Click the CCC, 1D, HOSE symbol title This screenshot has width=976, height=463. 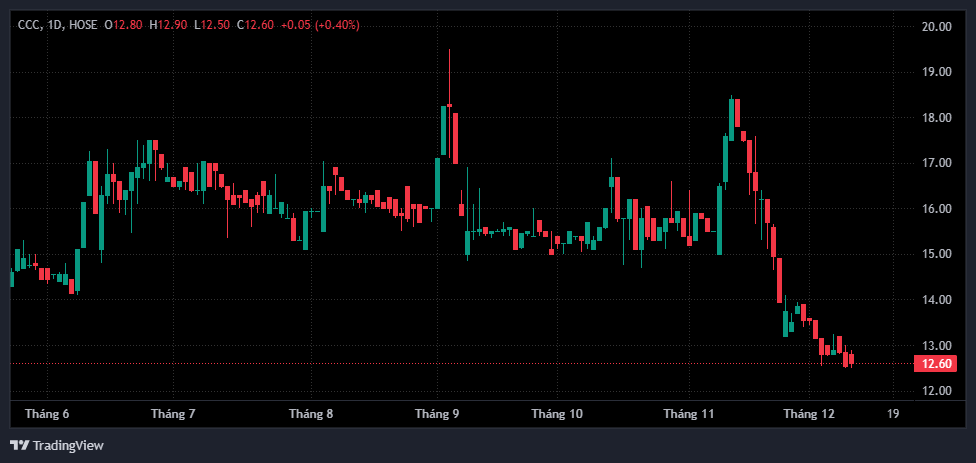[57, 24]
